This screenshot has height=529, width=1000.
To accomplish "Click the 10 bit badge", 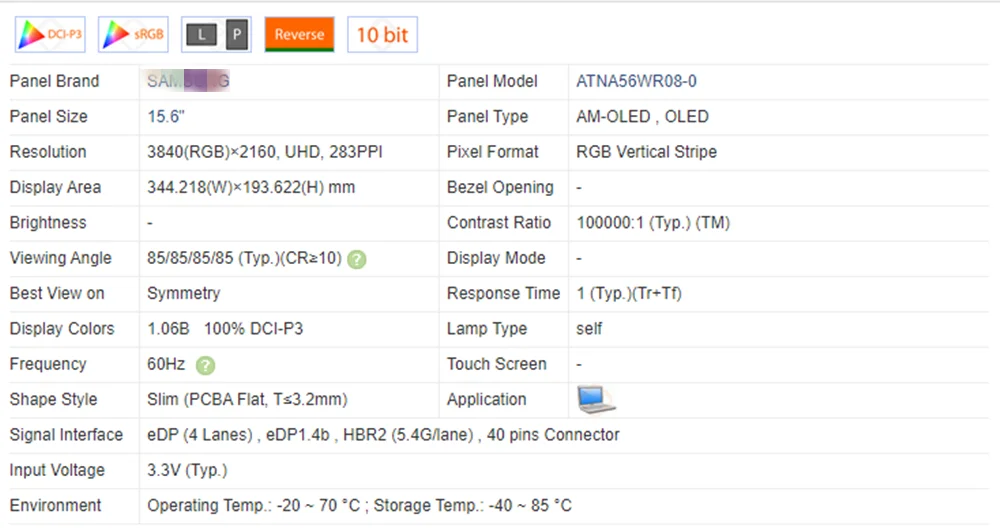I will pos(381,35).
